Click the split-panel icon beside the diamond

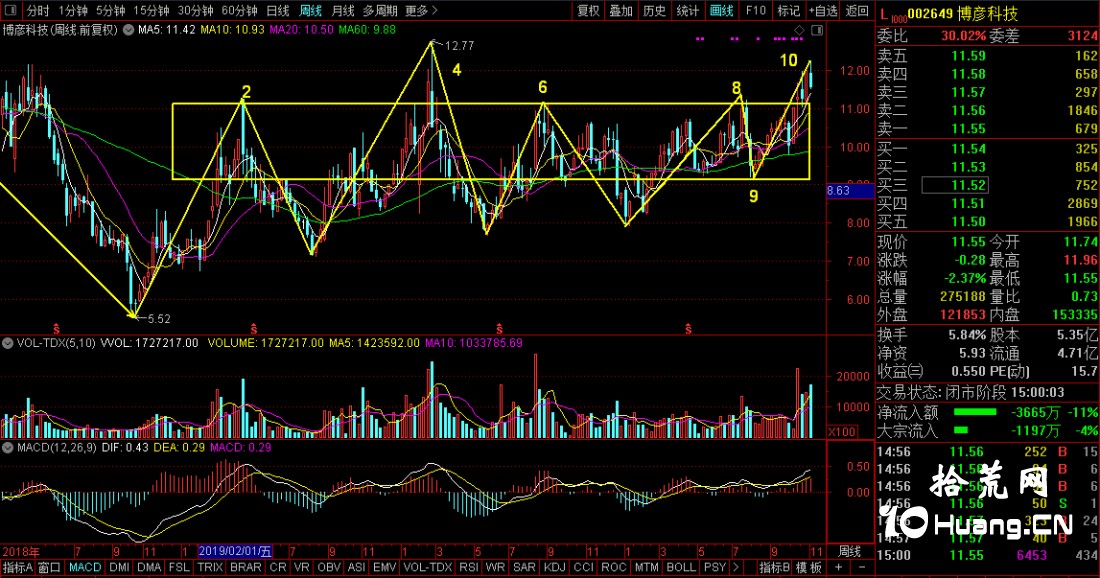pos(817,30)
